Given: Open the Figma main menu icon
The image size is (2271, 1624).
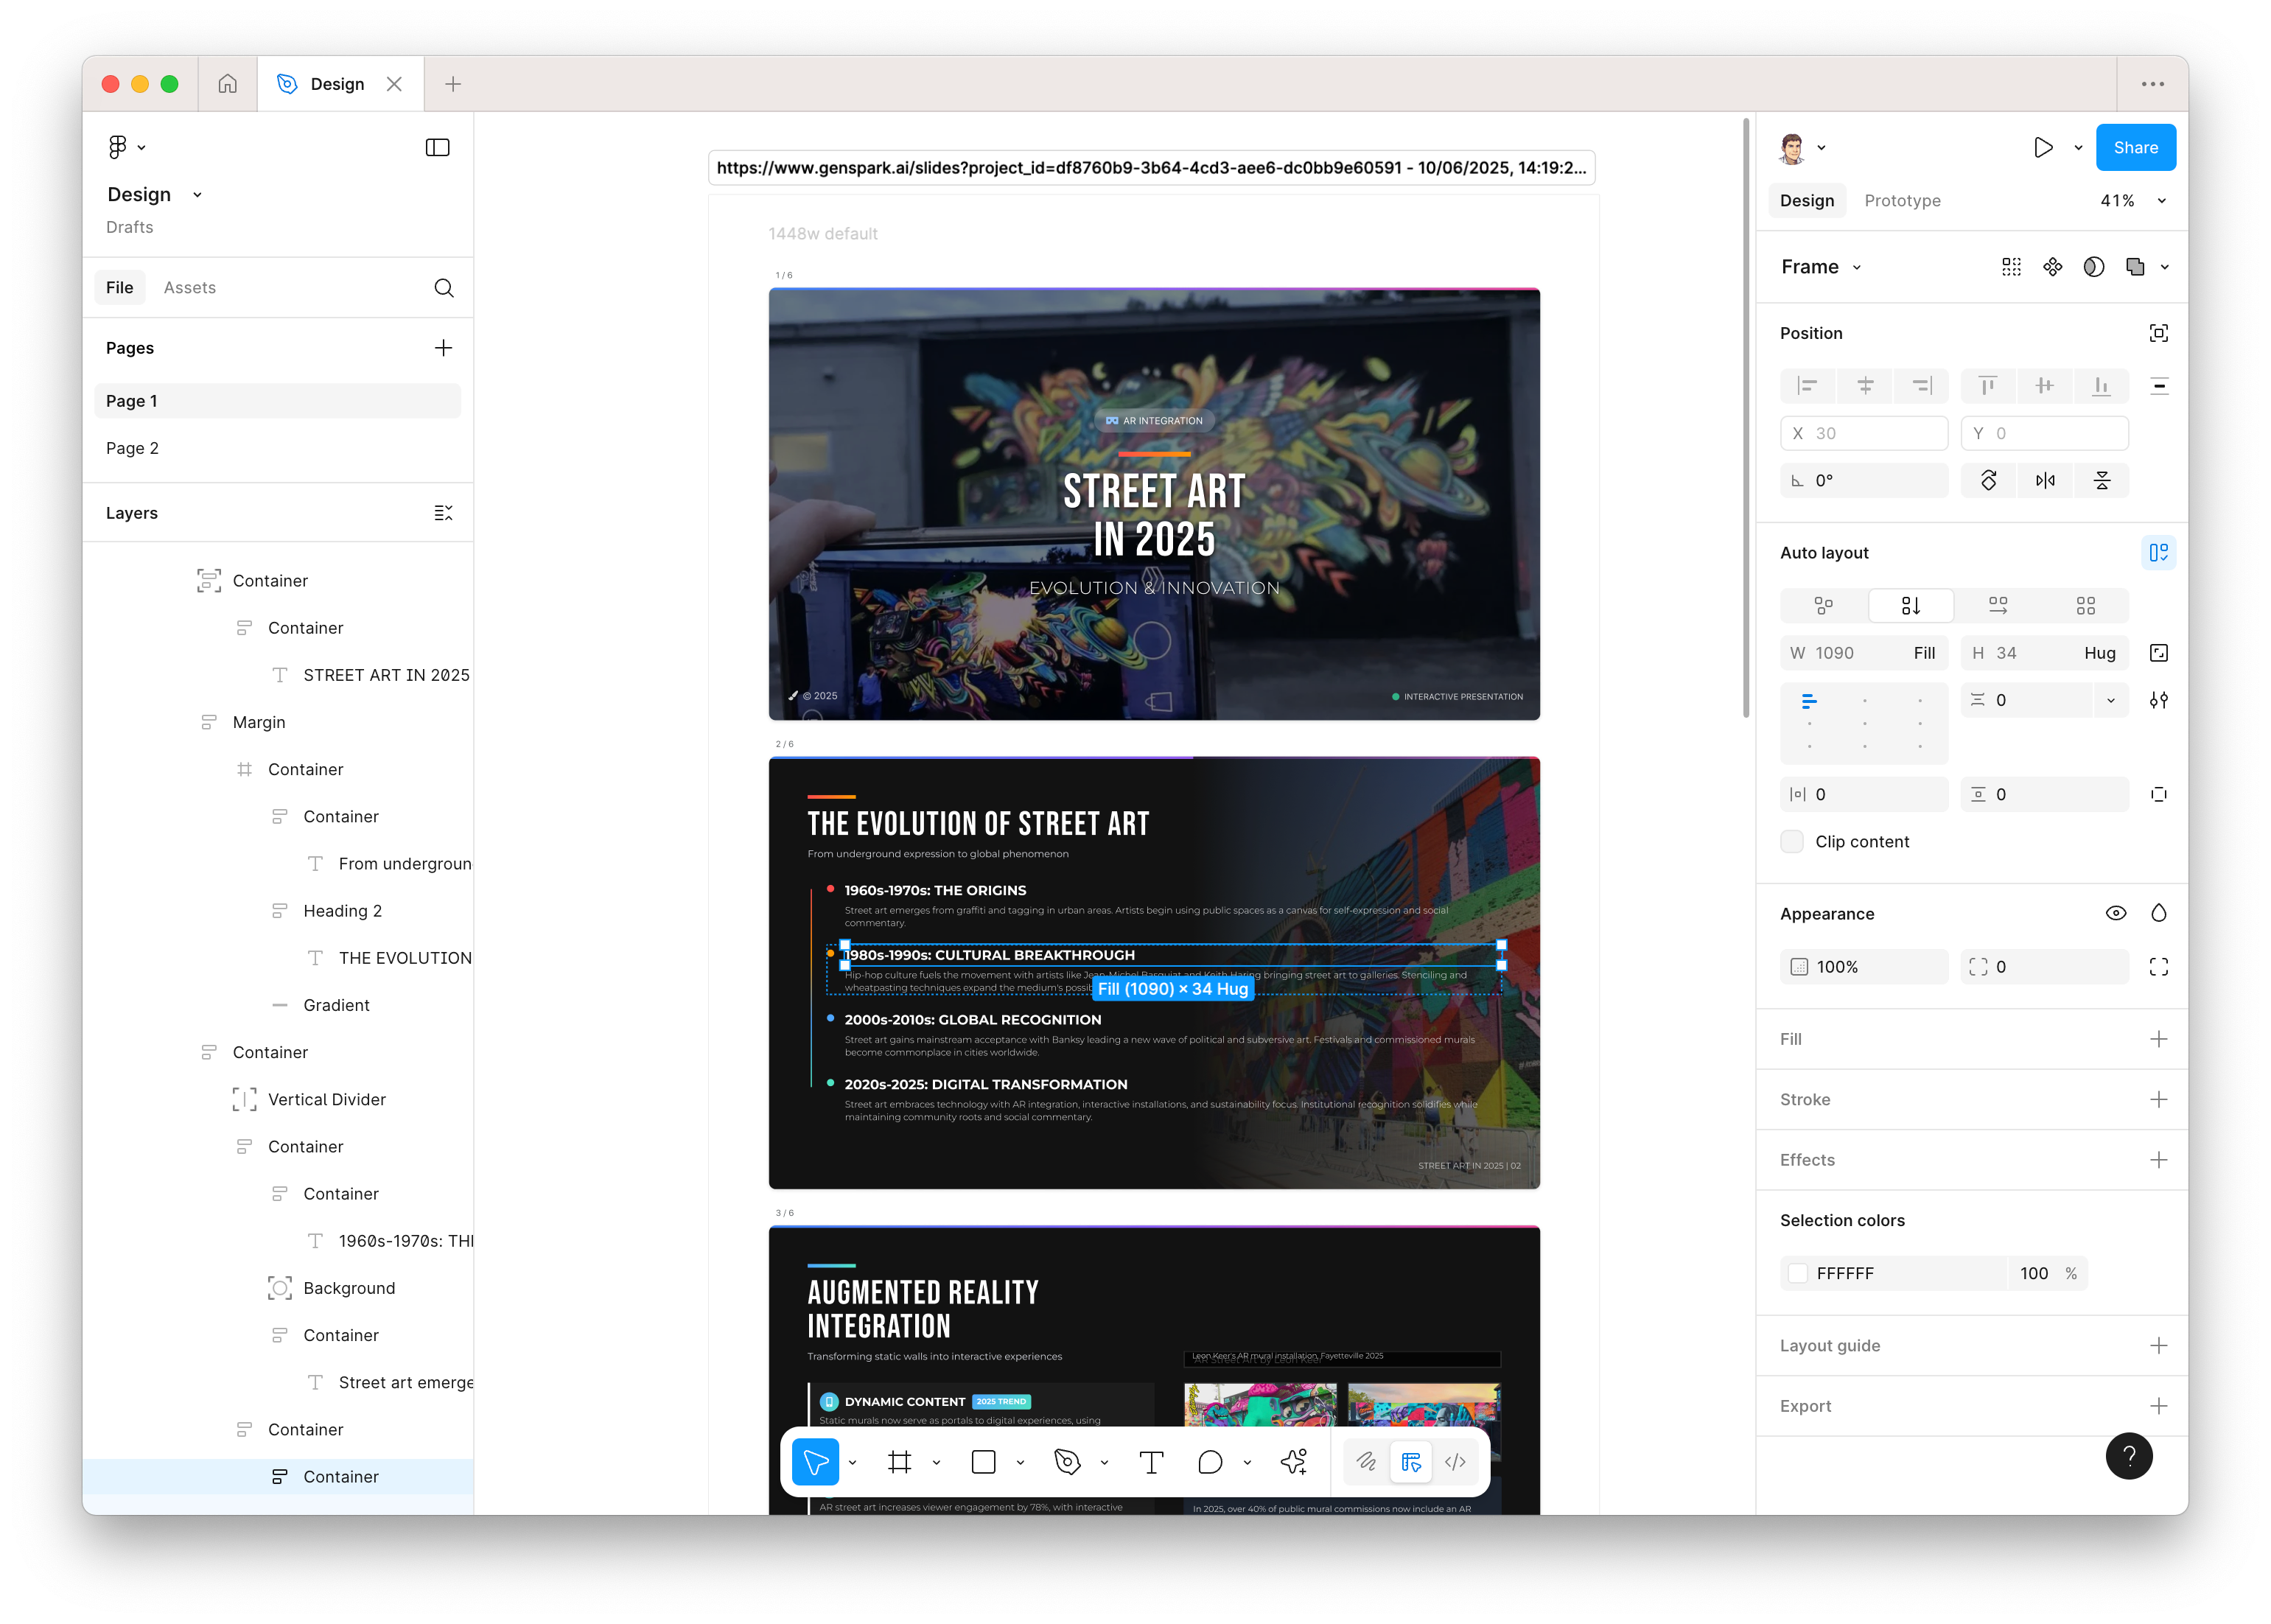Looking at the screenshot, I should (118, 147).
